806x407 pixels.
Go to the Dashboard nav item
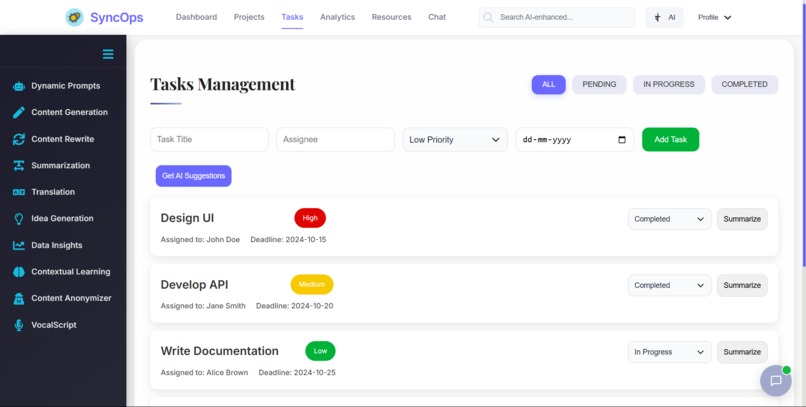(x=196, y=17)
